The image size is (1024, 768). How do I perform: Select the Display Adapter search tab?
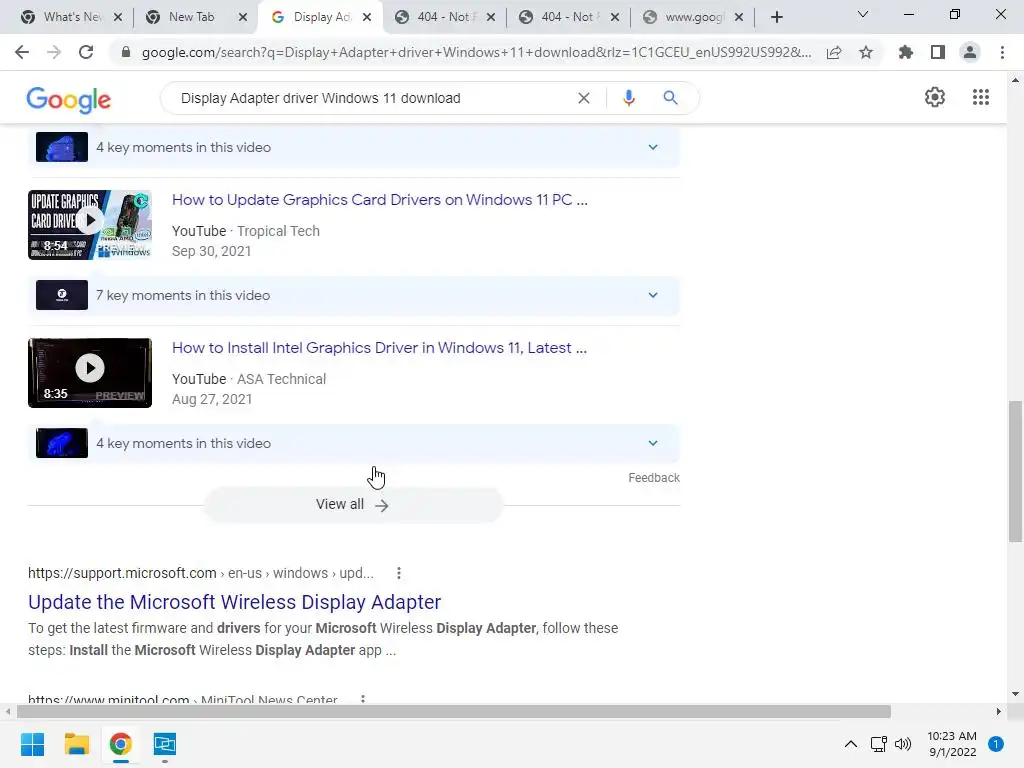point(321,17)
